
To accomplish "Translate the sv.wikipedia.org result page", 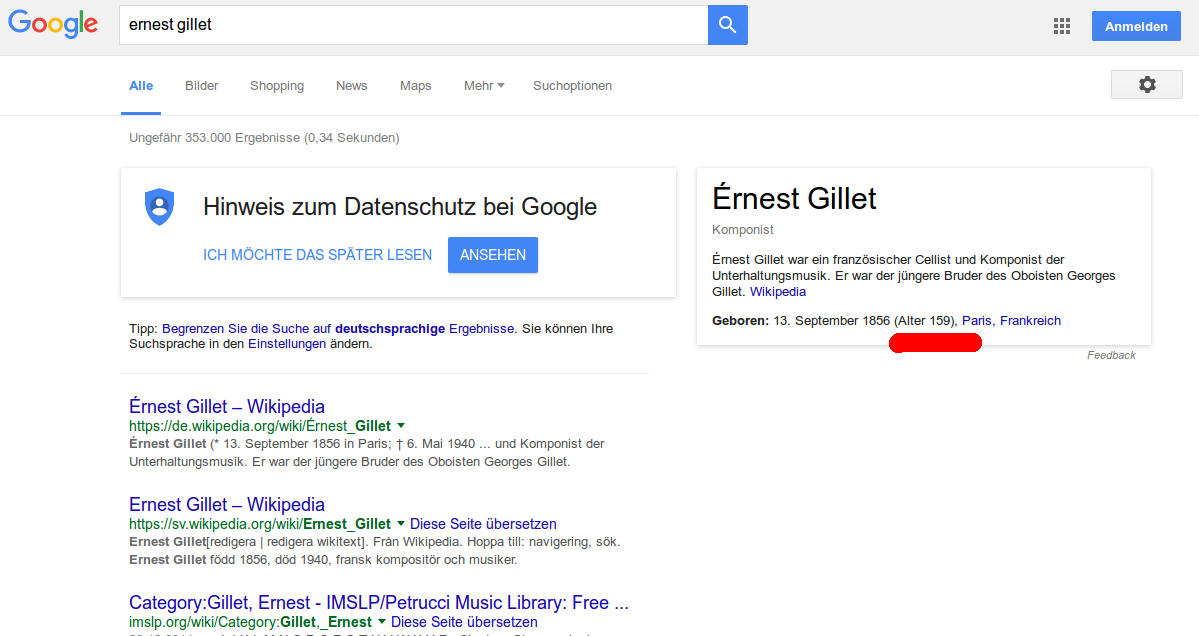I will [x=483, y=524].
